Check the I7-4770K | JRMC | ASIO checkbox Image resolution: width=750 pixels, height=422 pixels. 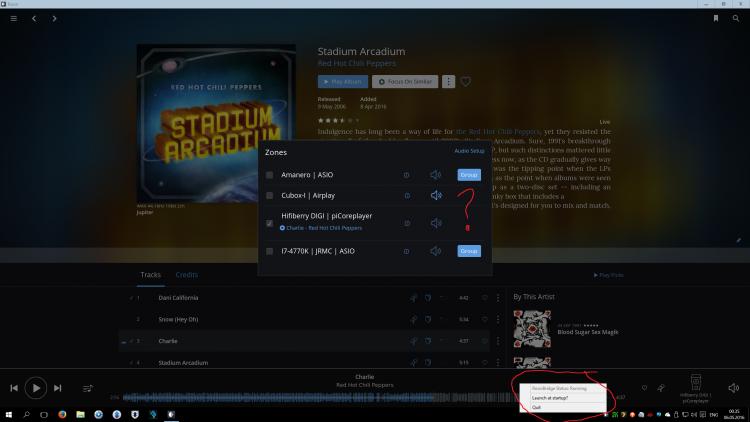[270, 251]
